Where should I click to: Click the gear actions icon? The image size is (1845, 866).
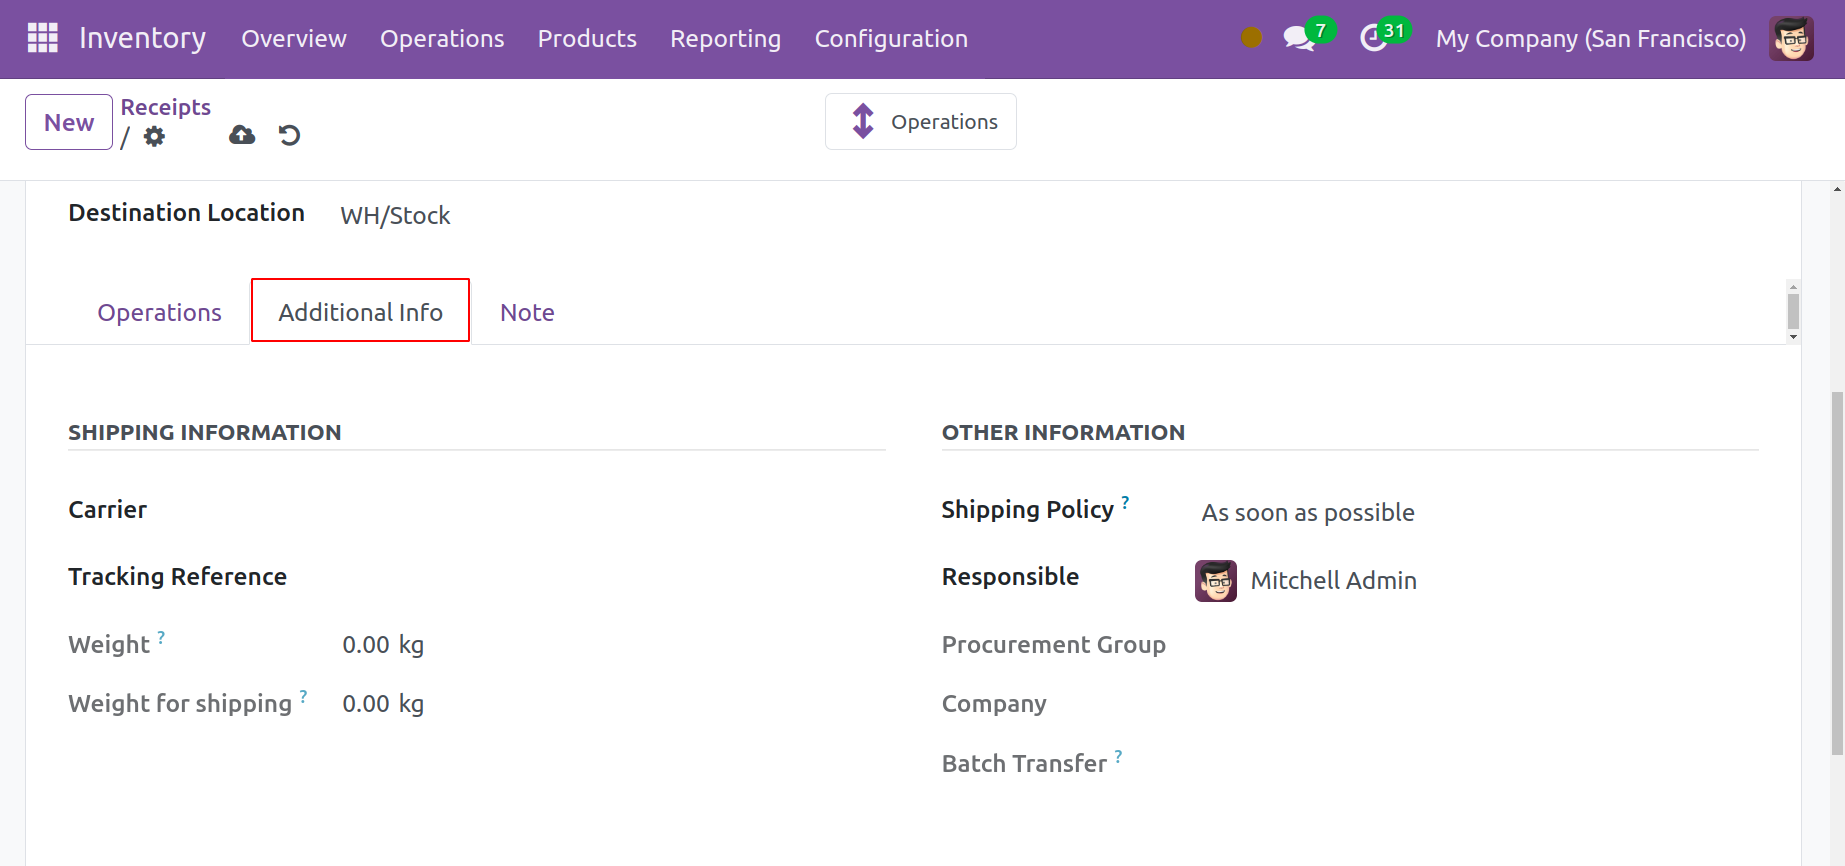[154, 136]
